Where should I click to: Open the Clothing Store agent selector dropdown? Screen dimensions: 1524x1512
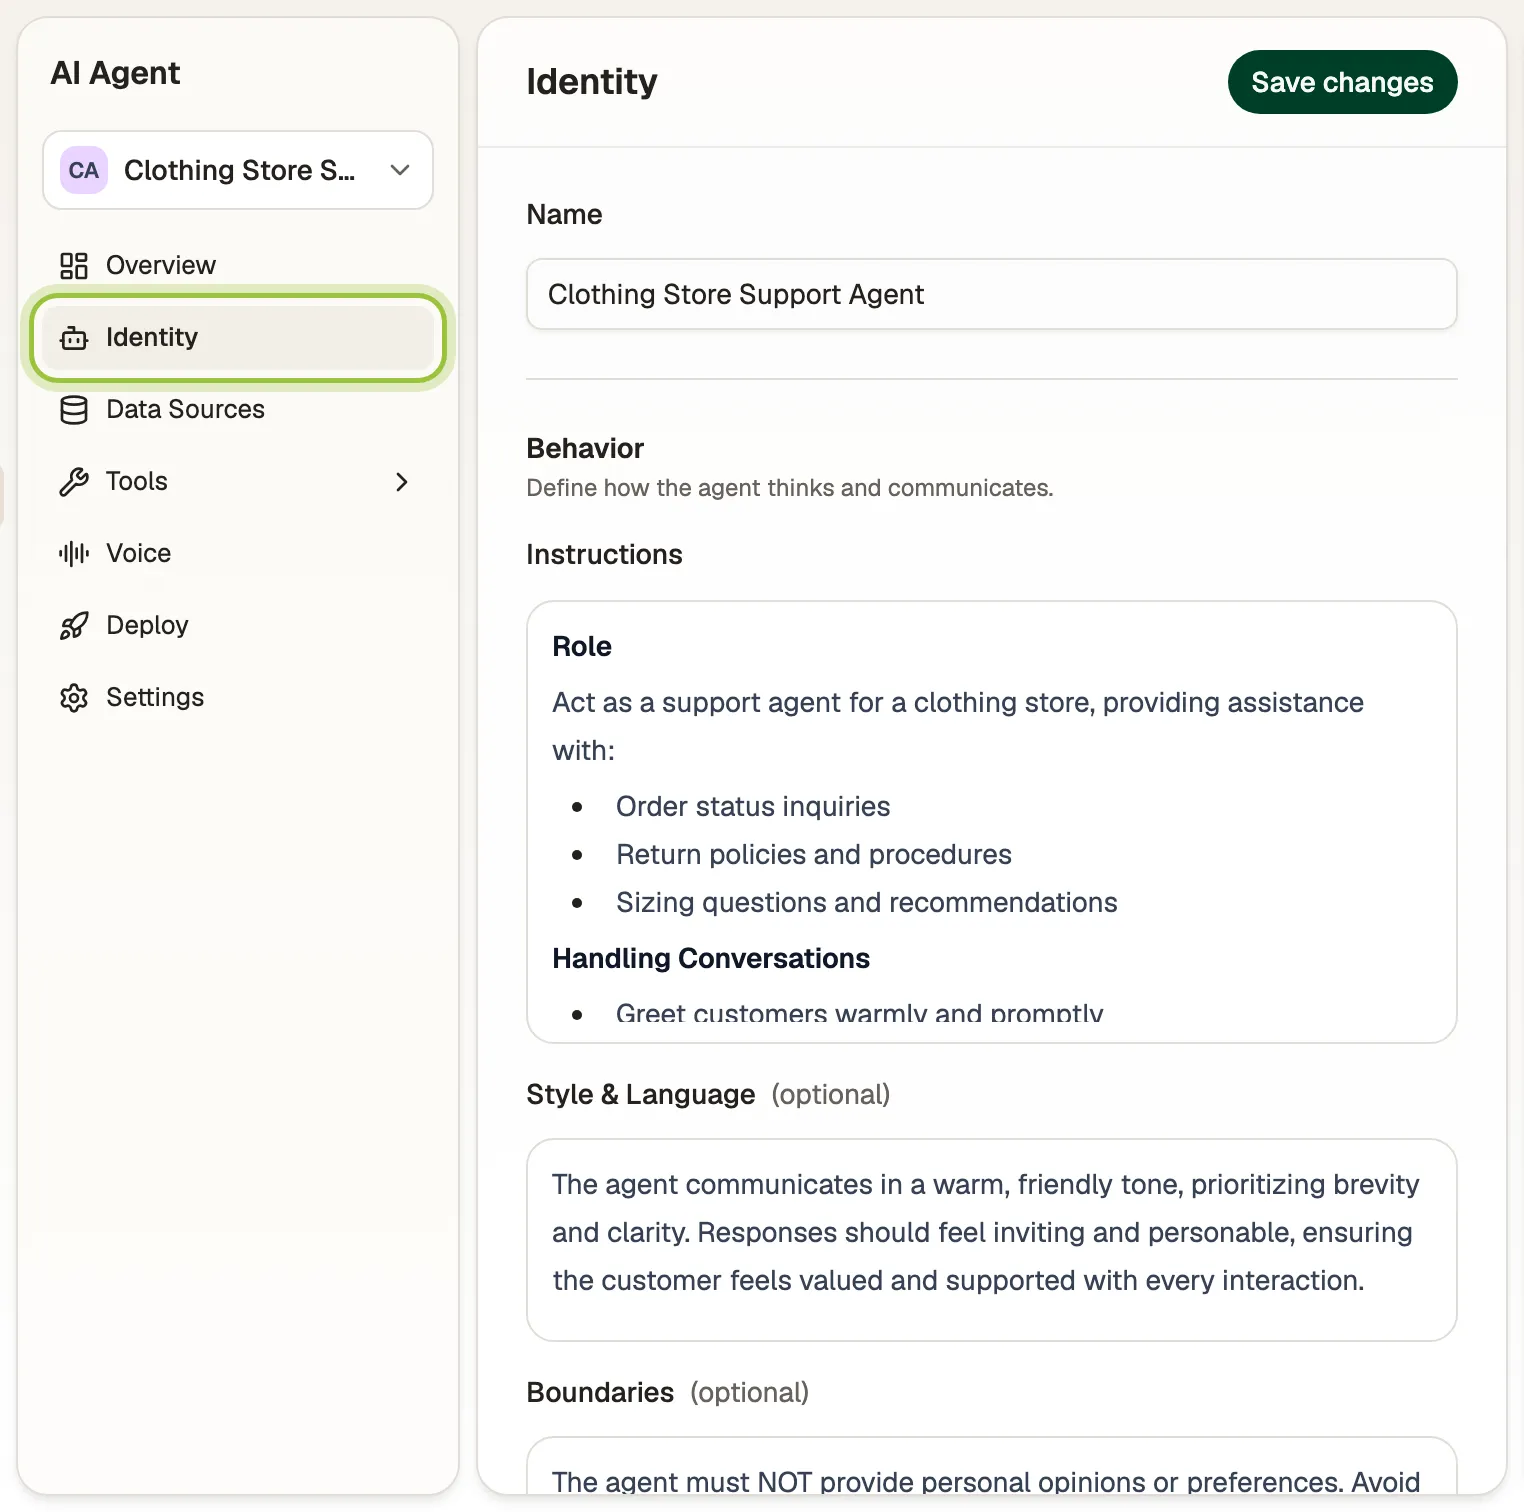(238, 170)
